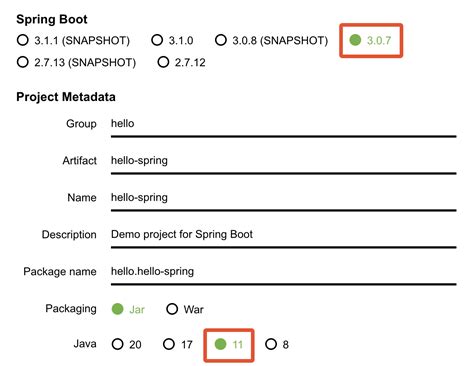Choose Java version 17
This screenshot has width=474, height=366.
tap(178, 344)
